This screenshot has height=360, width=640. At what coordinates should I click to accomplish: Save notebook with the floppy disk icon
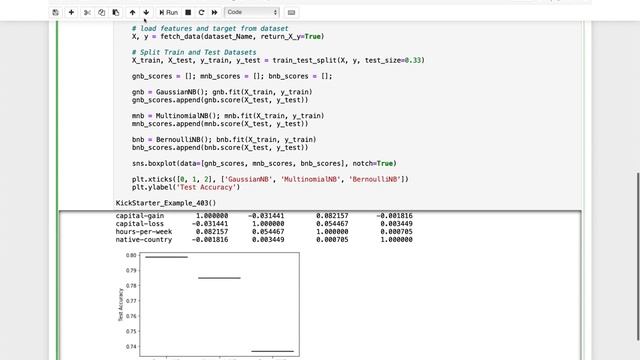point(56,13)
